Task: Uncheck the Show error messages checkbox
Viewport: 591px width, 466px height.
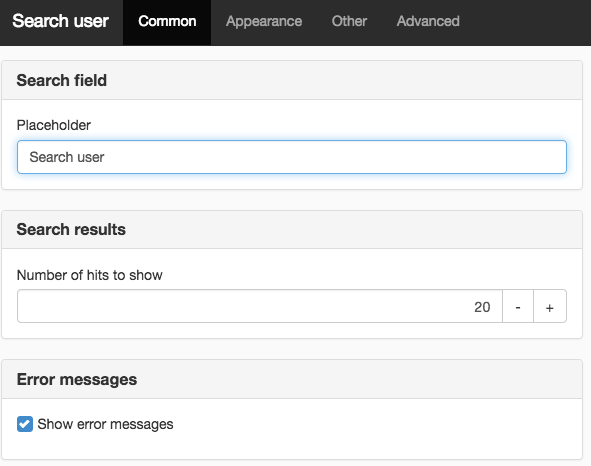Action: point(25,424)
